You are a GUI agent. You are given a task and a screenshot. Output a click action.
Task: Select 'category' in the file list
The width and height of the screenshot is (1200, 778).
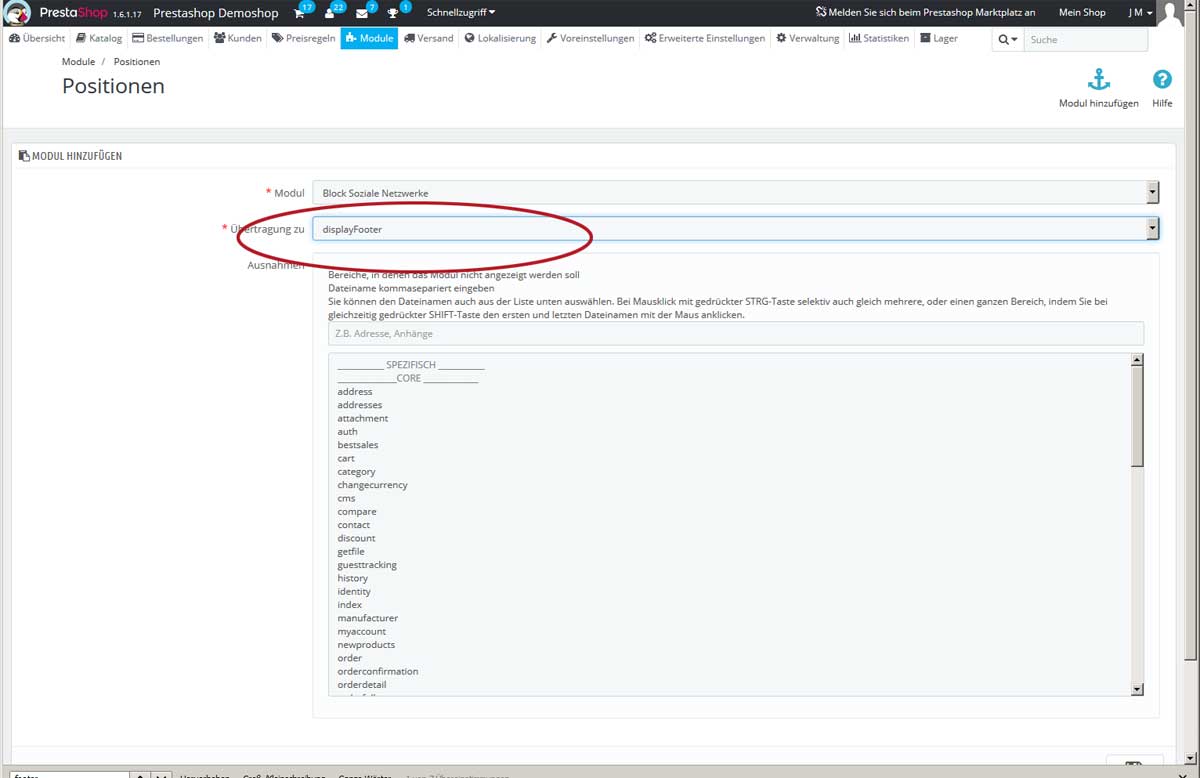pos(357,472)
